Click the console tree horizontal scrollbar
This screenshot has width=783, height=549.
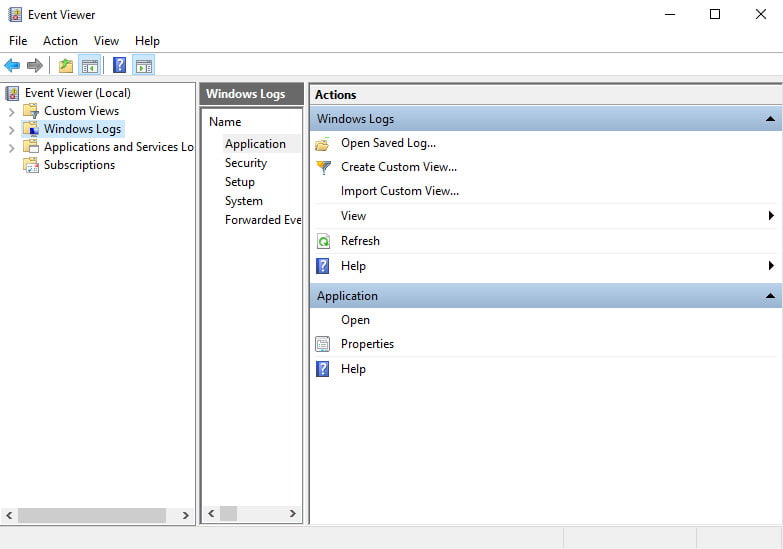[90, 515]
